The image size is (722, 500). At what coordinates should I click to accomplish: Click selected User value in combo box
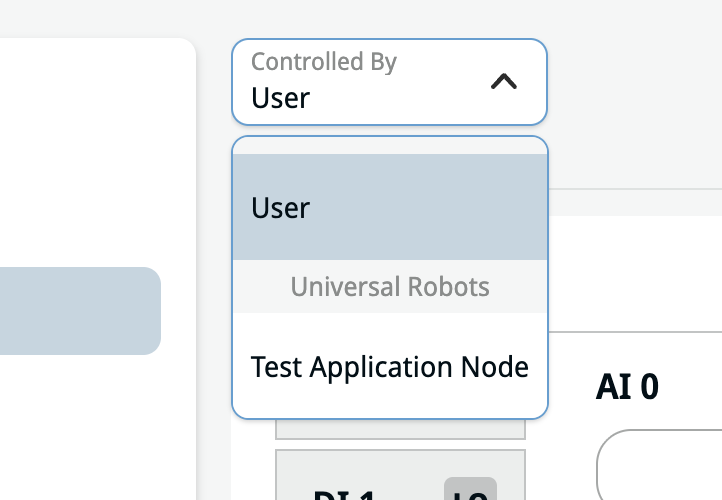tap(281, 98)
